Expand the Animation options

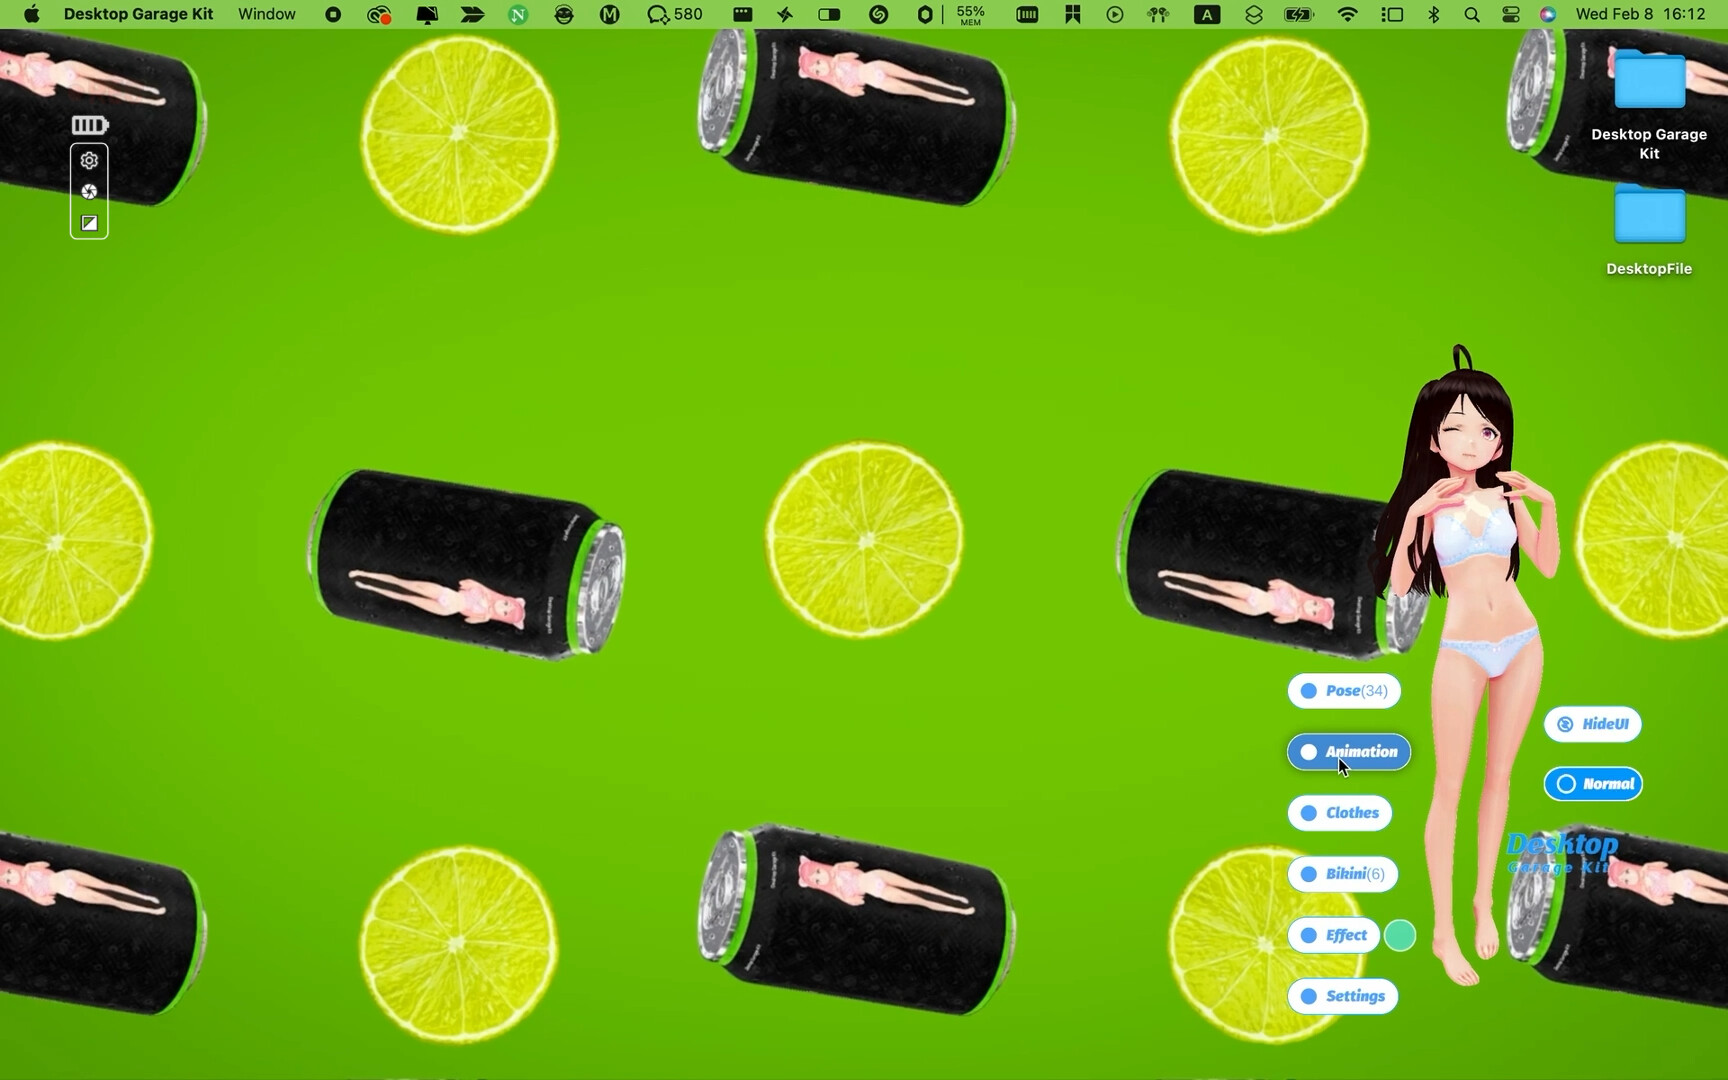pyautogui.click(x=1348, y=752)
